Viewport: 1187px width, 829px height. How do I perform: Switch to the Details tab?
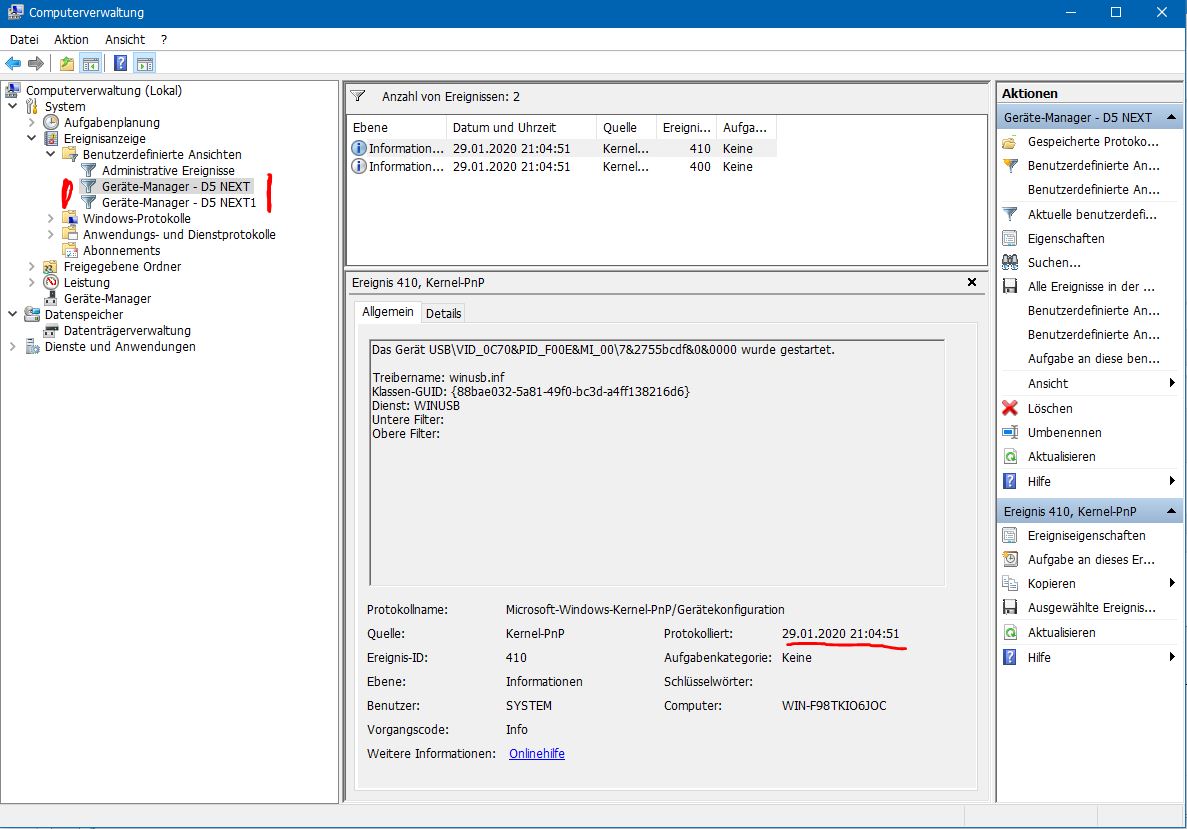[443, 313]
